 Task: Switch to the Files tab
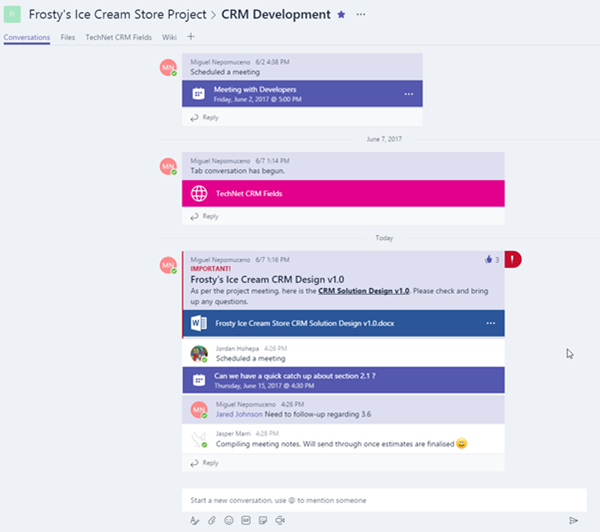68,37
